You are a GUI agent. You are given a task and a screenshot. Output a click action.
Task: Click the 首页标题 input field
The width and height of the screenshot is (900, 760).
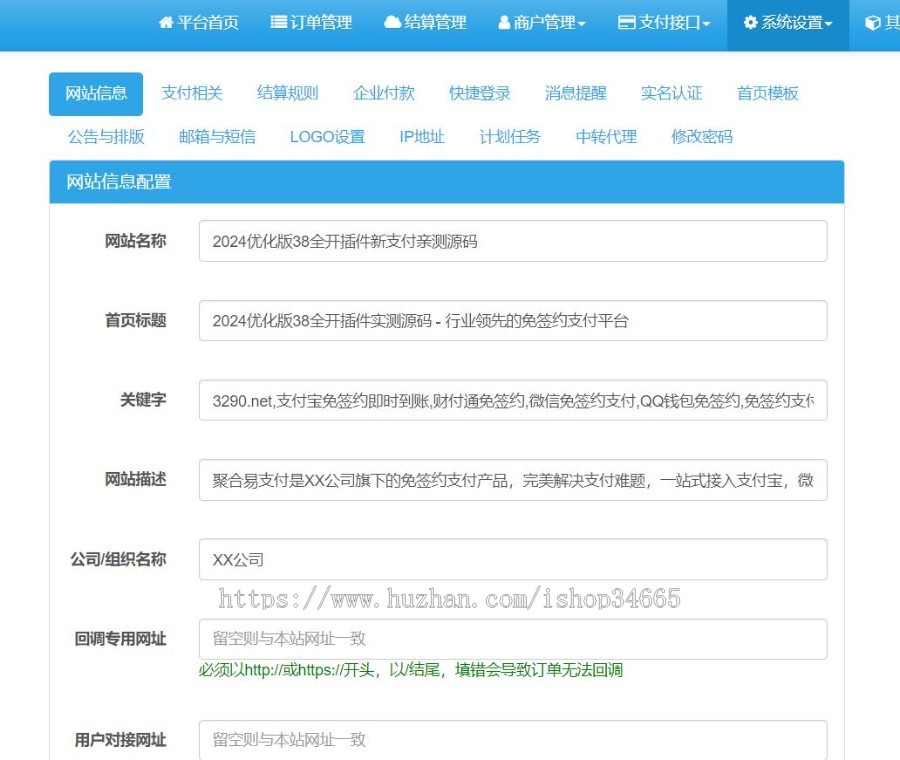point(513,320)
